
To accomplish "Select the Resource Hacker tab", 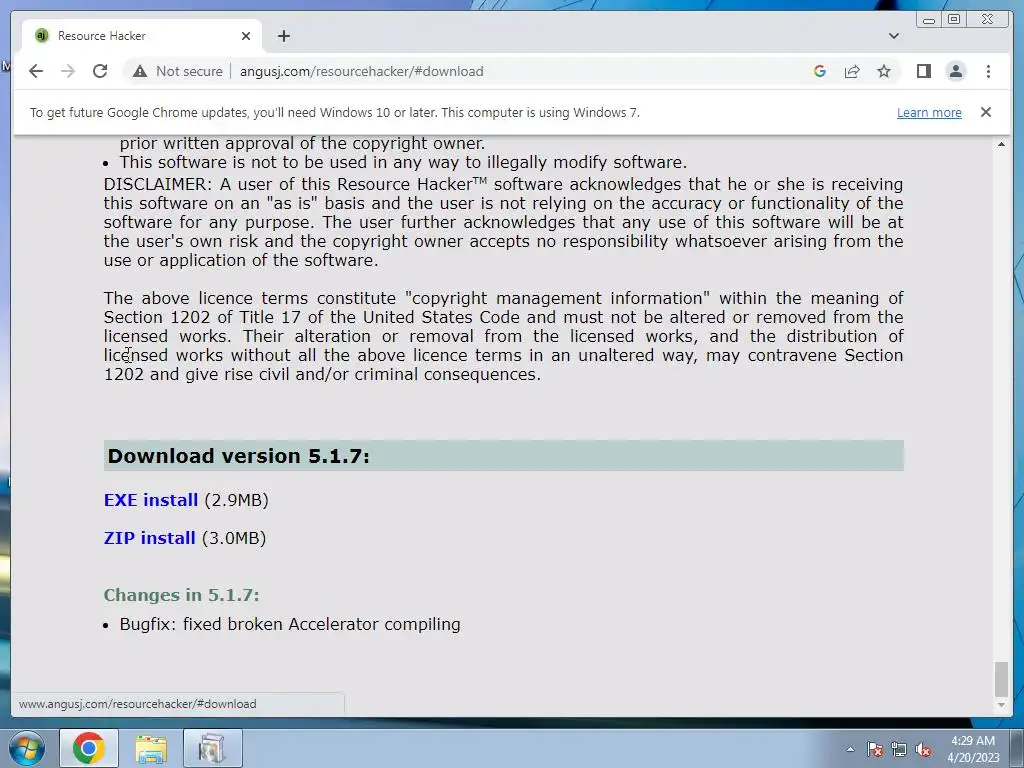I will coord(142,36).
